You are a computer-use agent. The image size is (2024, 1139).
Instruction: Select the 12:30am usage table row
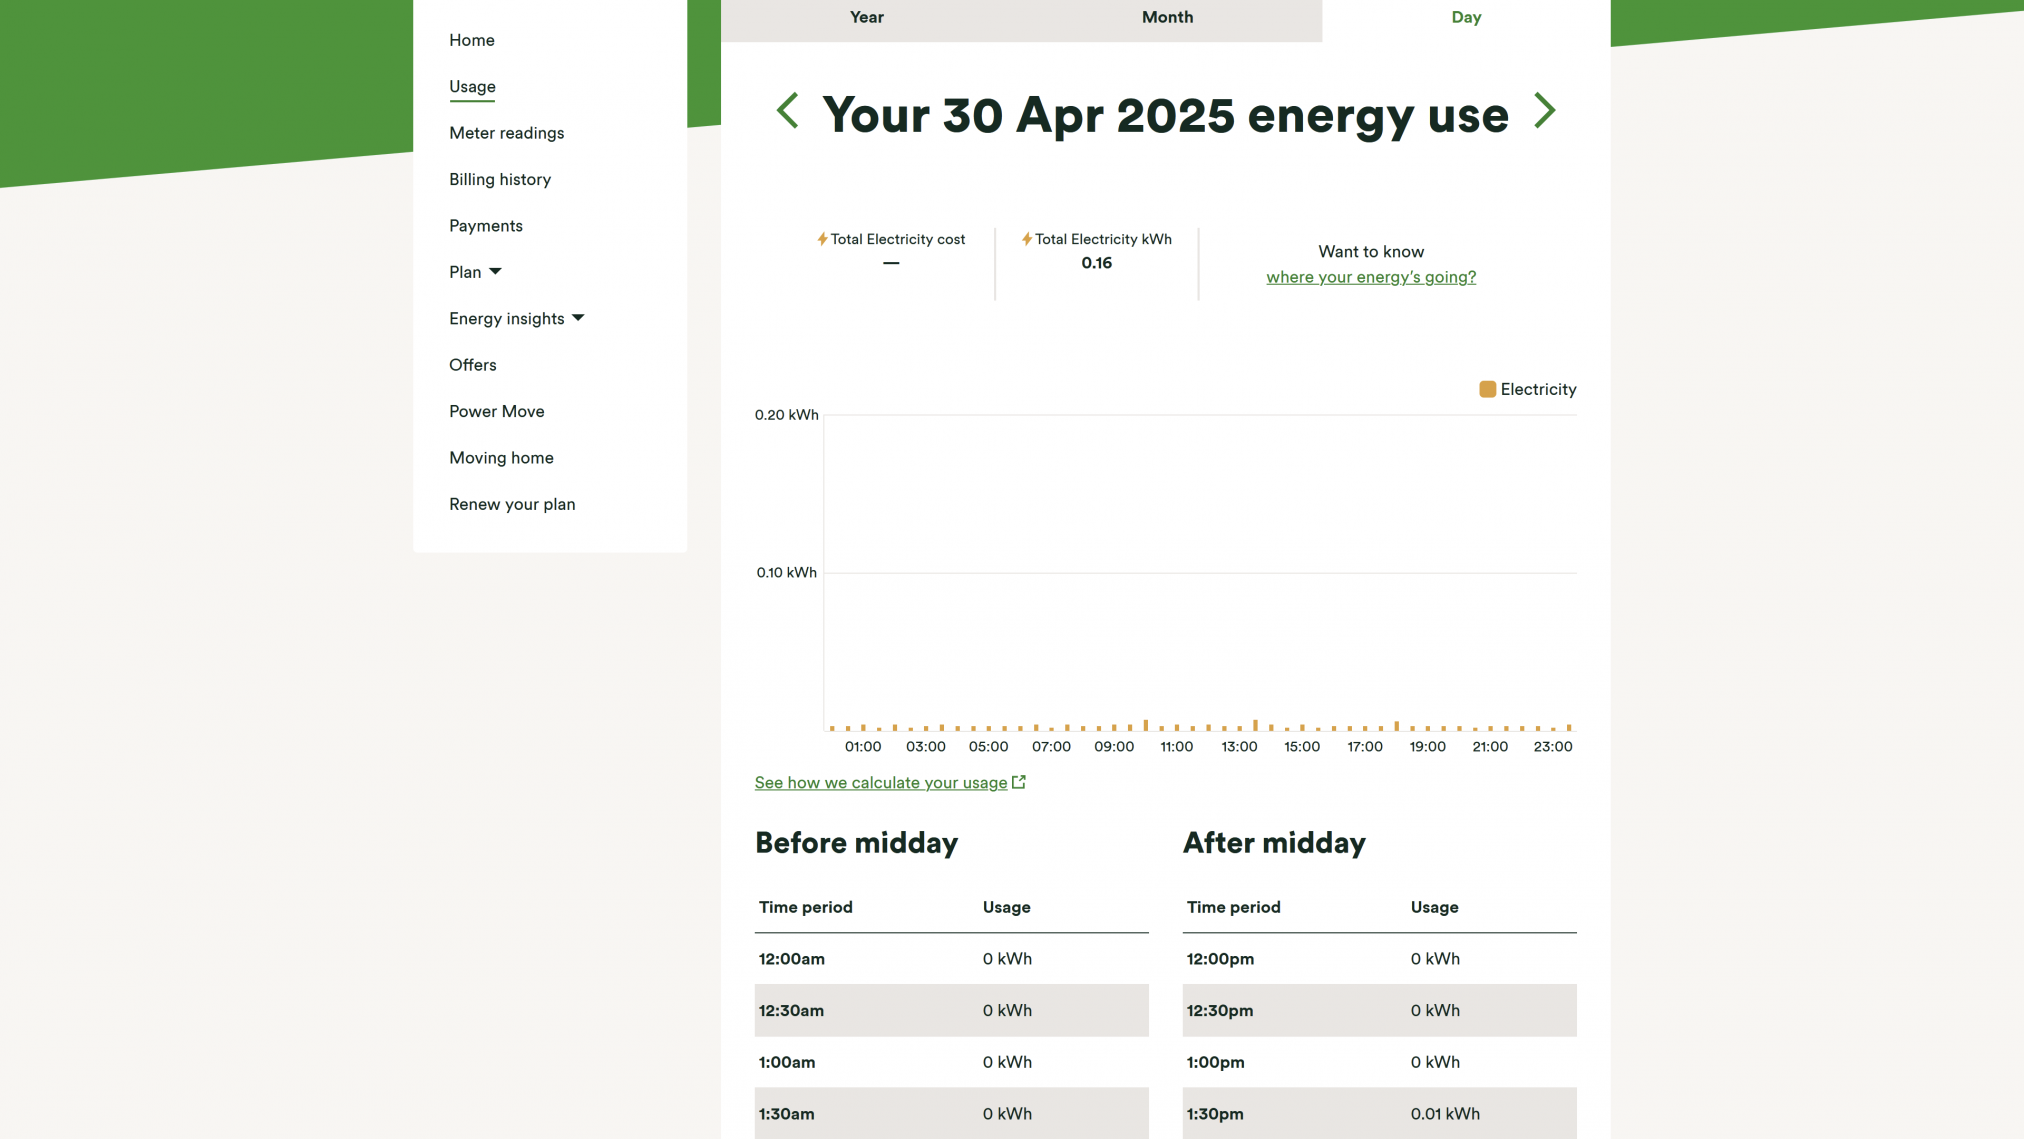[x=950, y=1010]
